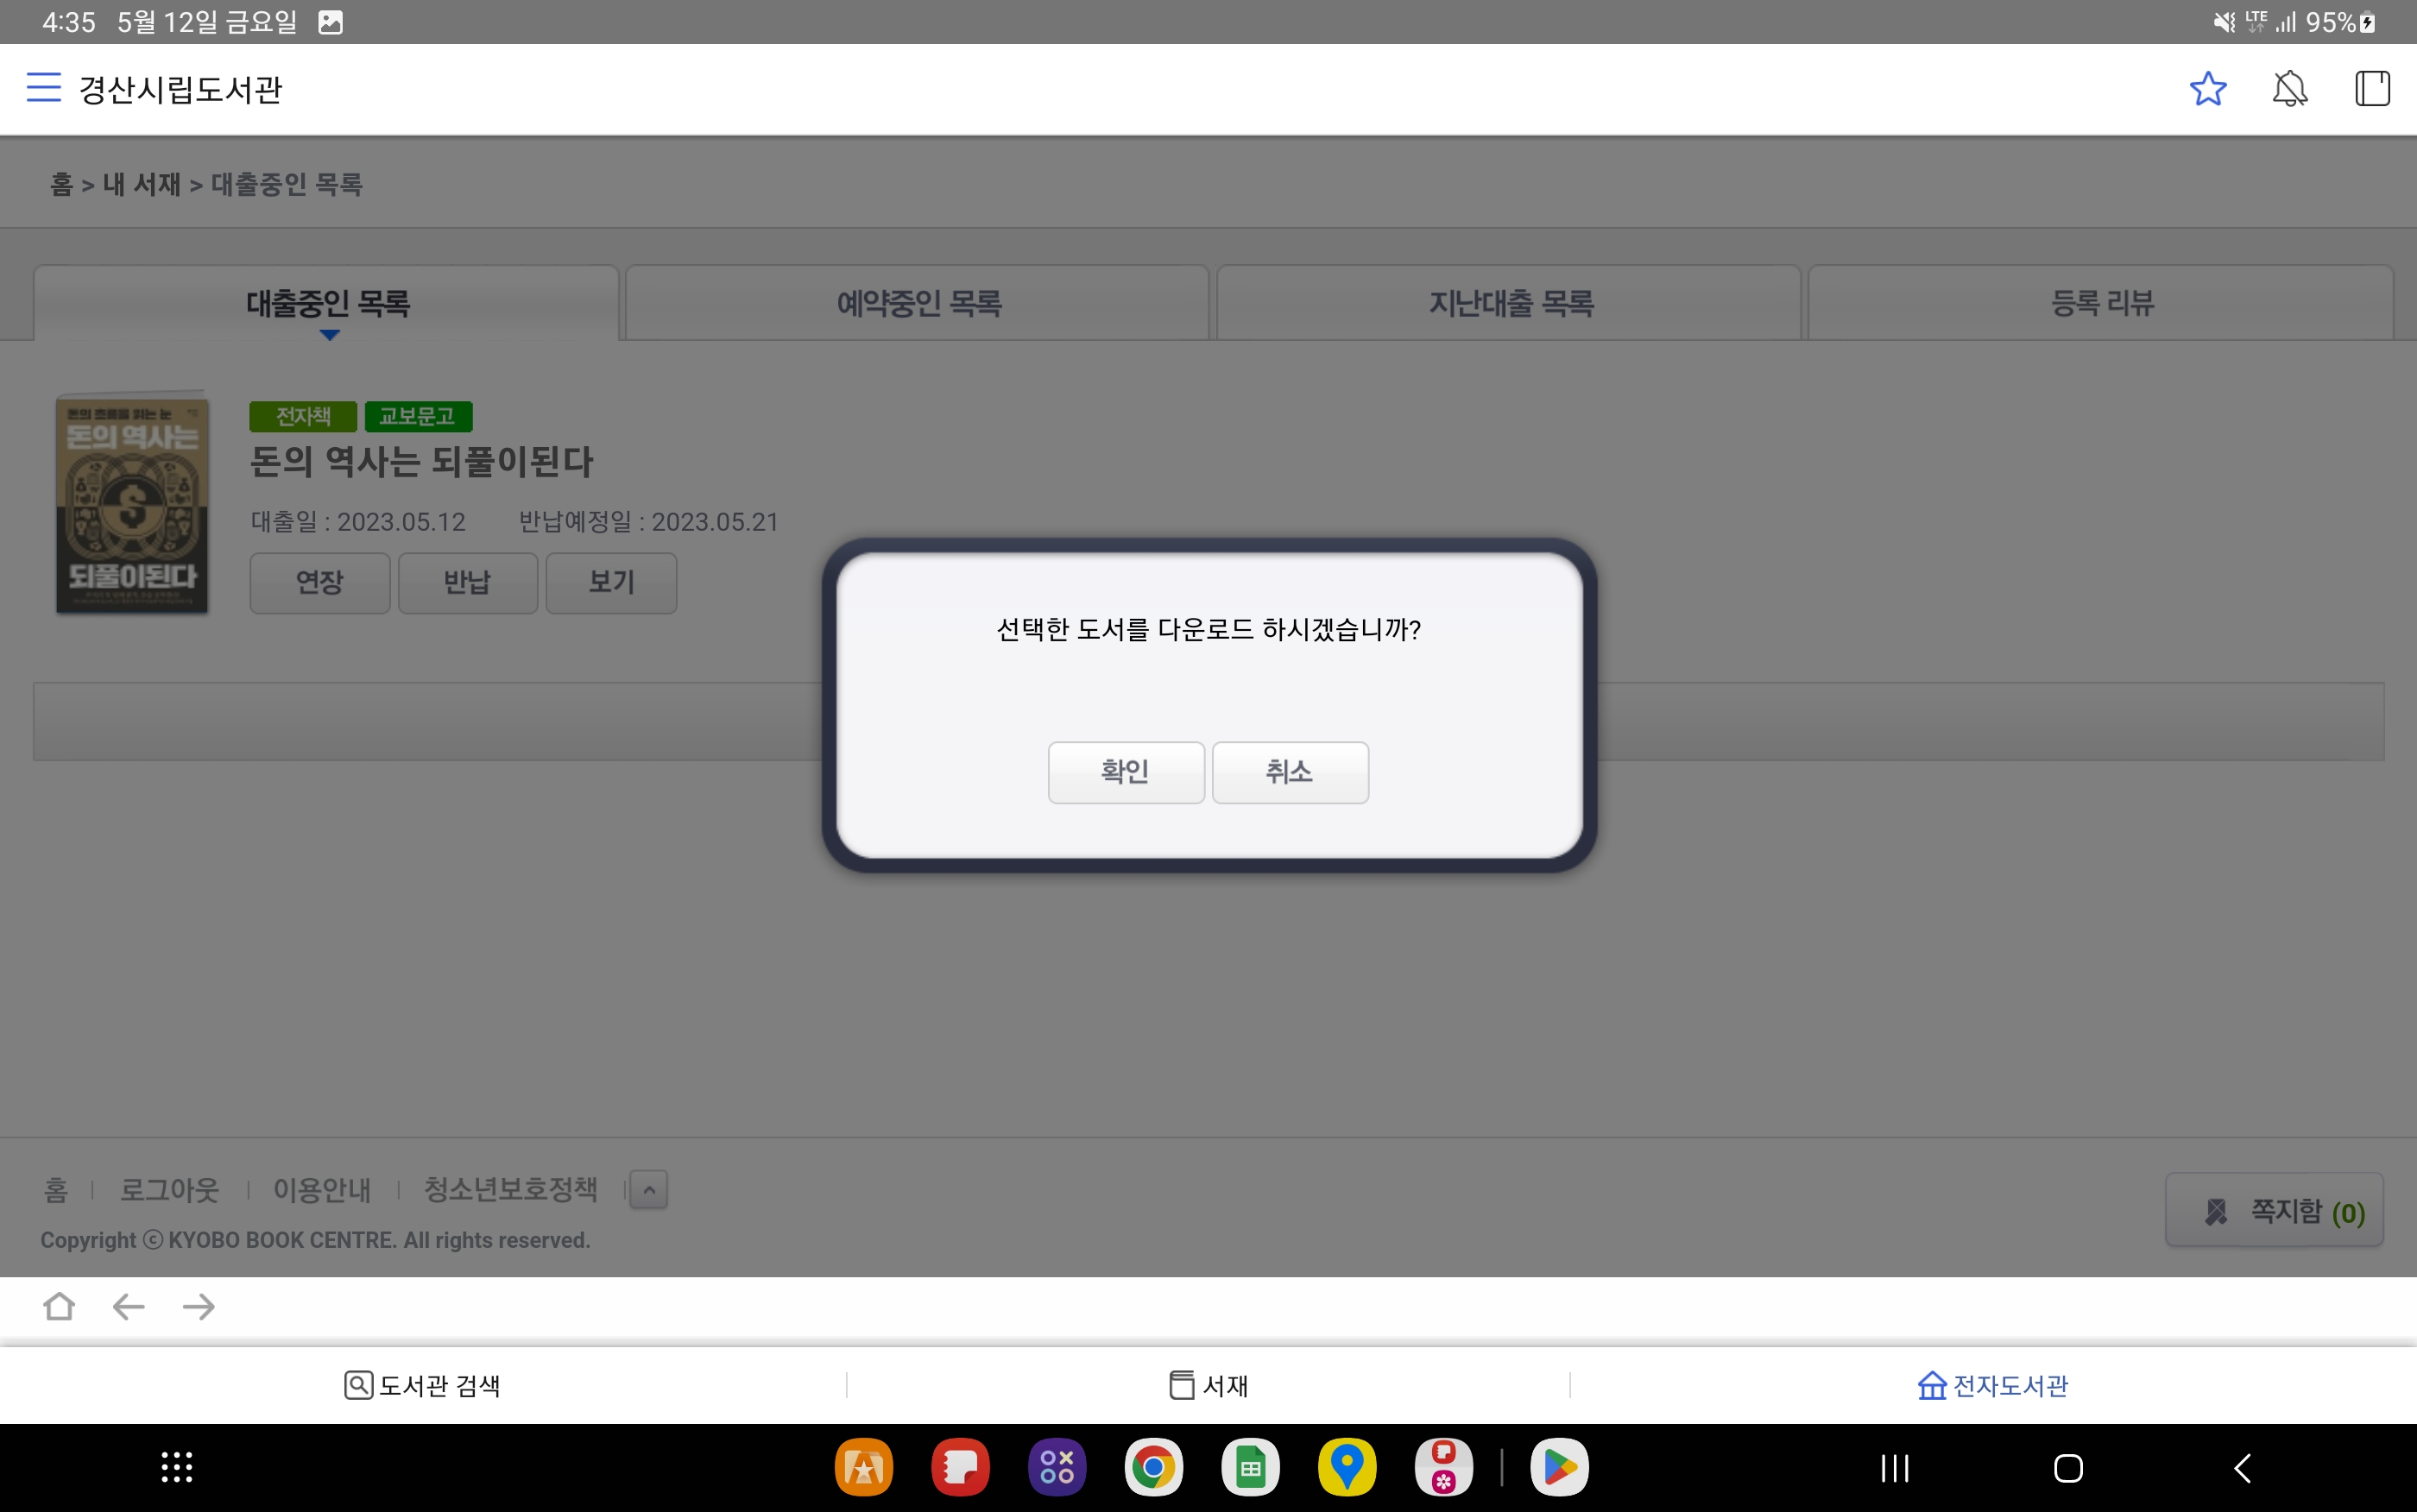Open 쪽지함 message box
This screenshot has width=2417, height=1512.
(2274, 1211)
